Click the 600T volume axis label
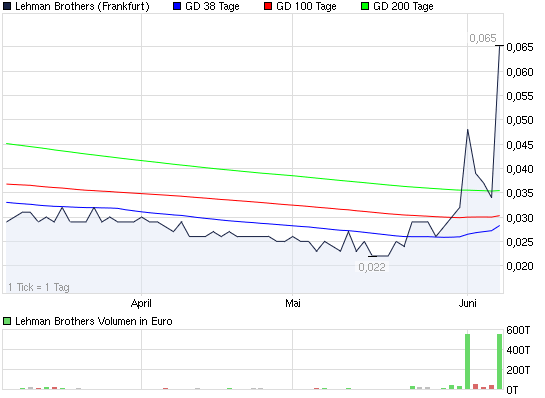 pyautogui.click(x=519, y=330)
